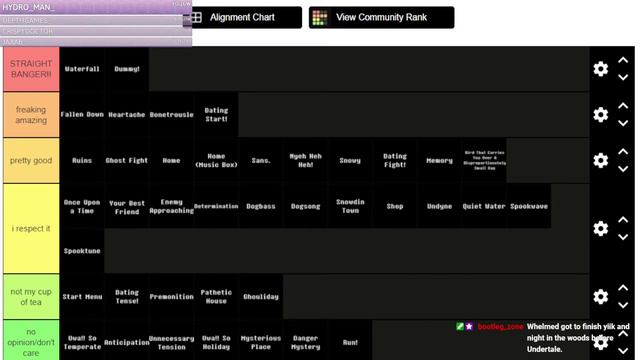Select the Ruins tile
Screen dimensions: 640x360
coord(82,160)
